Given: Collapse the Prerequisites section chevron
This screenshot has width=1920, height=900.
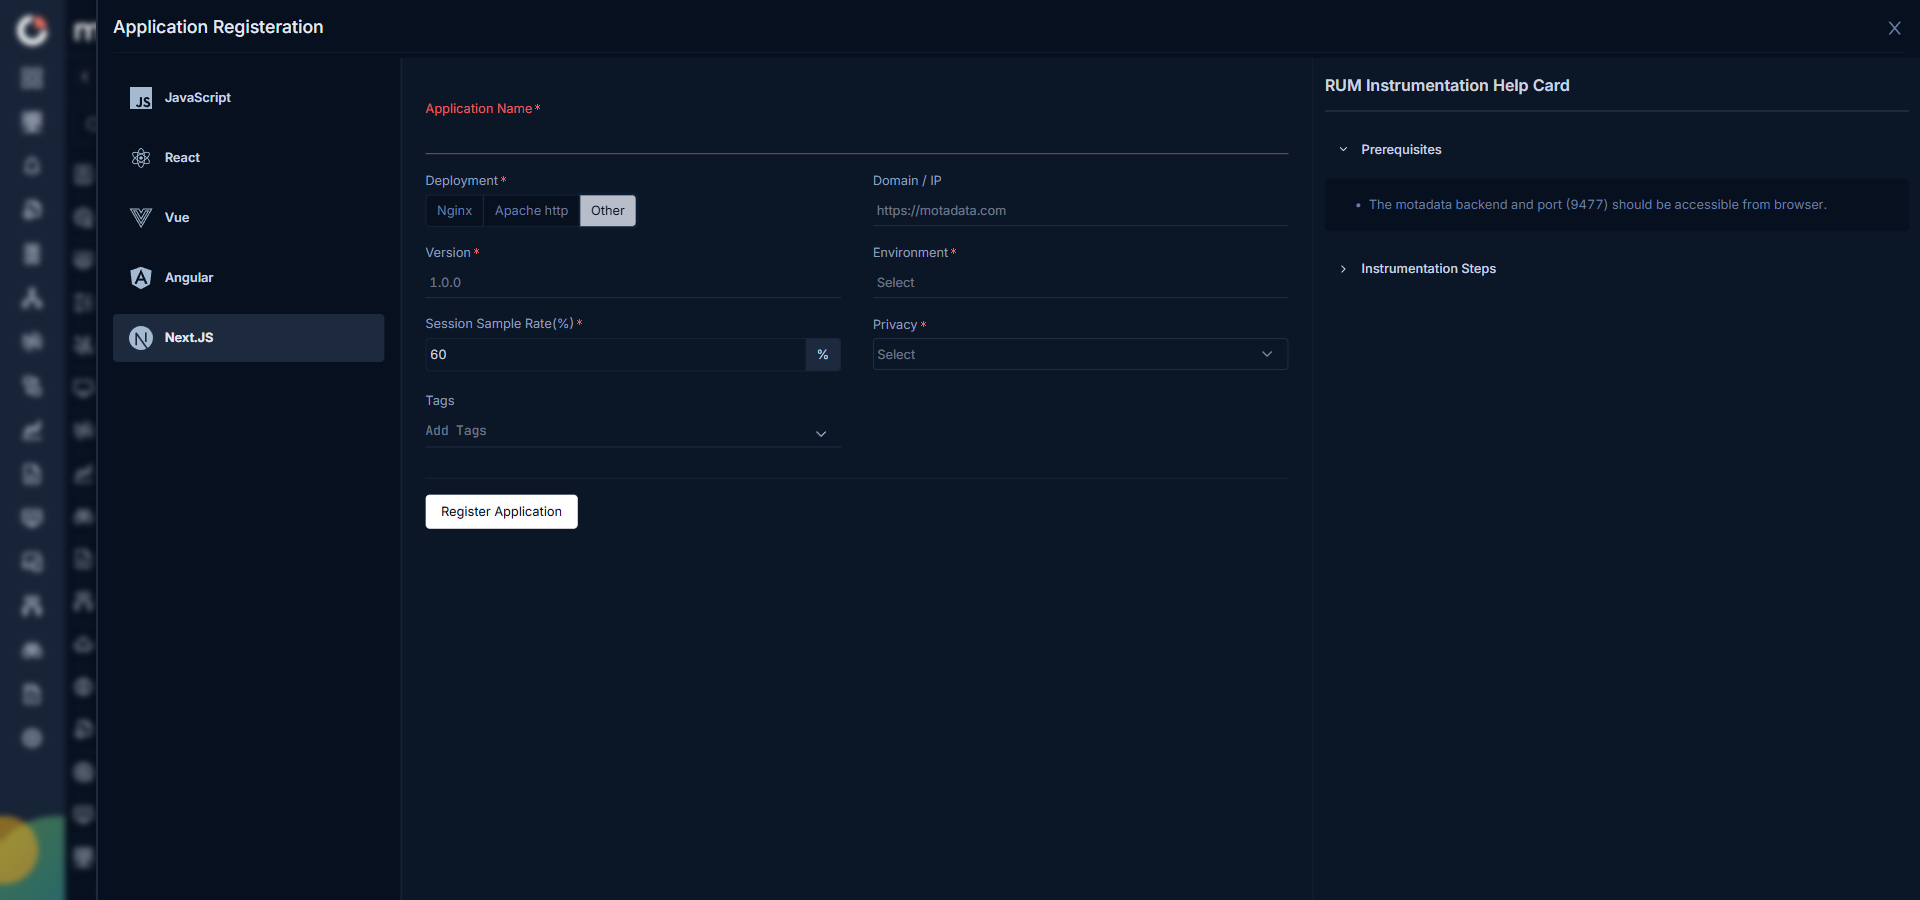Looking at the screenshot, I should pyautogui.click(x=1343, y=150).
